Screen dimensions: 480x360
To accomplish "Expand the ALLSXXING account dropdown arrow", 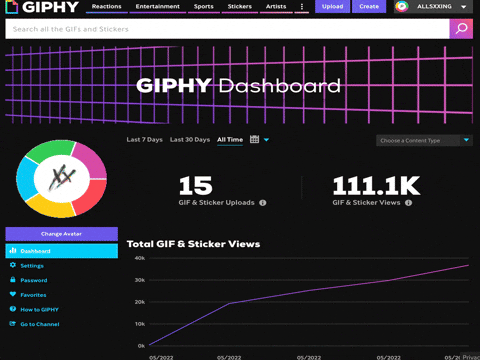I will tap(463, 7).
